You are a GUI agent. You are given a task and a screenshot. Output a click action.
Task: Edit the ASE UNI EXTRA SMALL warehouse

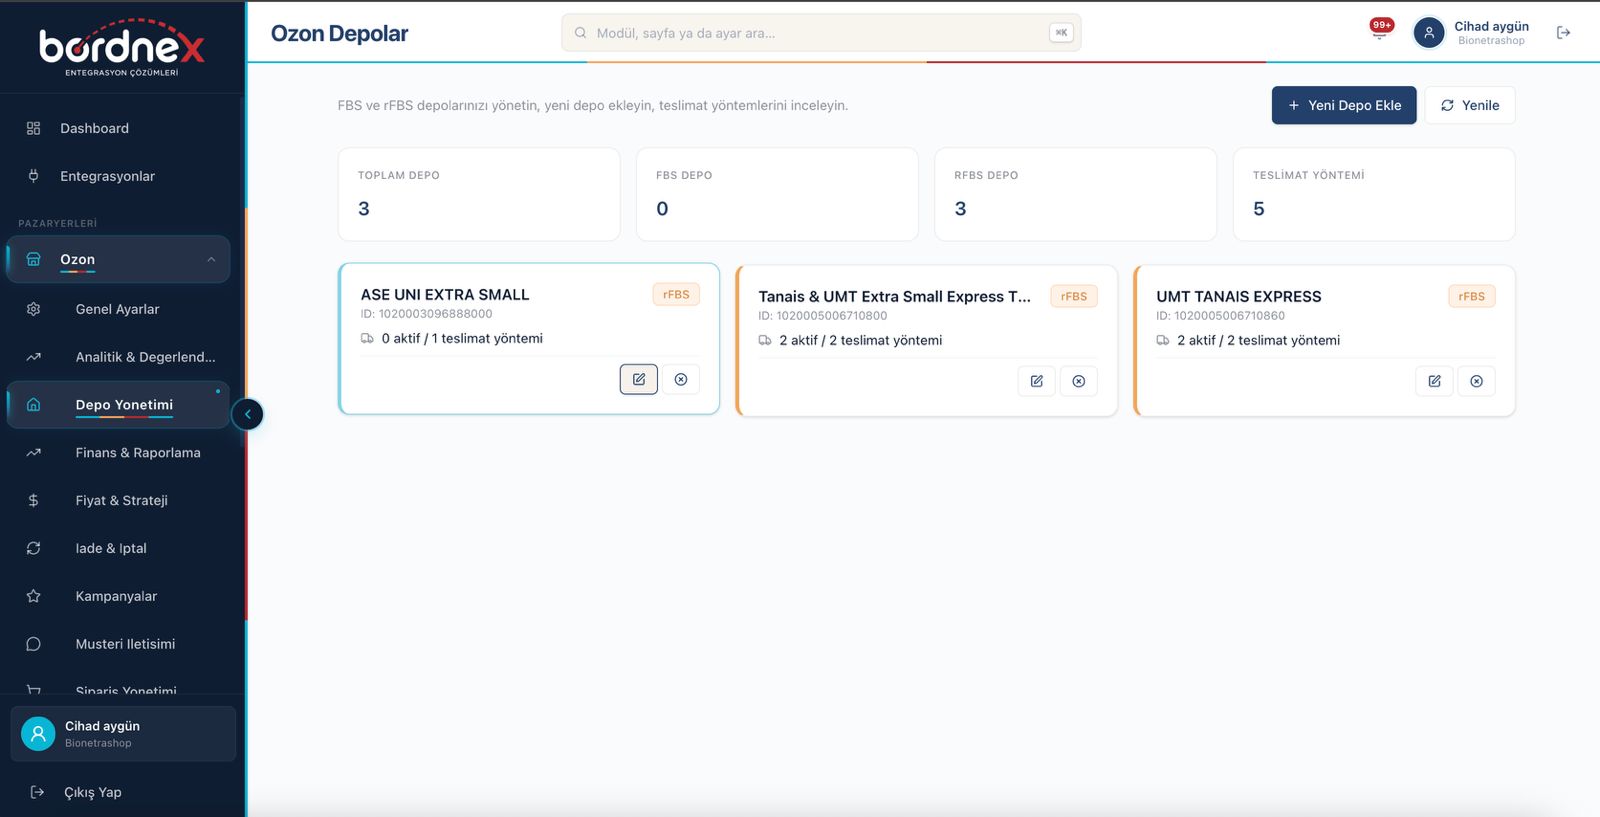[639, 379]
